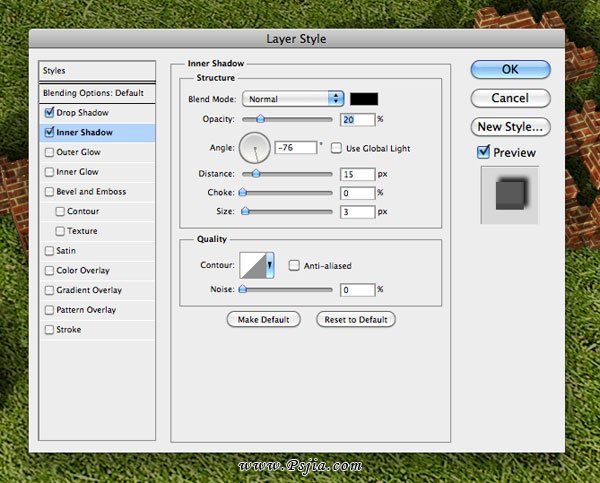Open the Blend Mode dropdown
600x483 pixels.
(x=293, y=99)
